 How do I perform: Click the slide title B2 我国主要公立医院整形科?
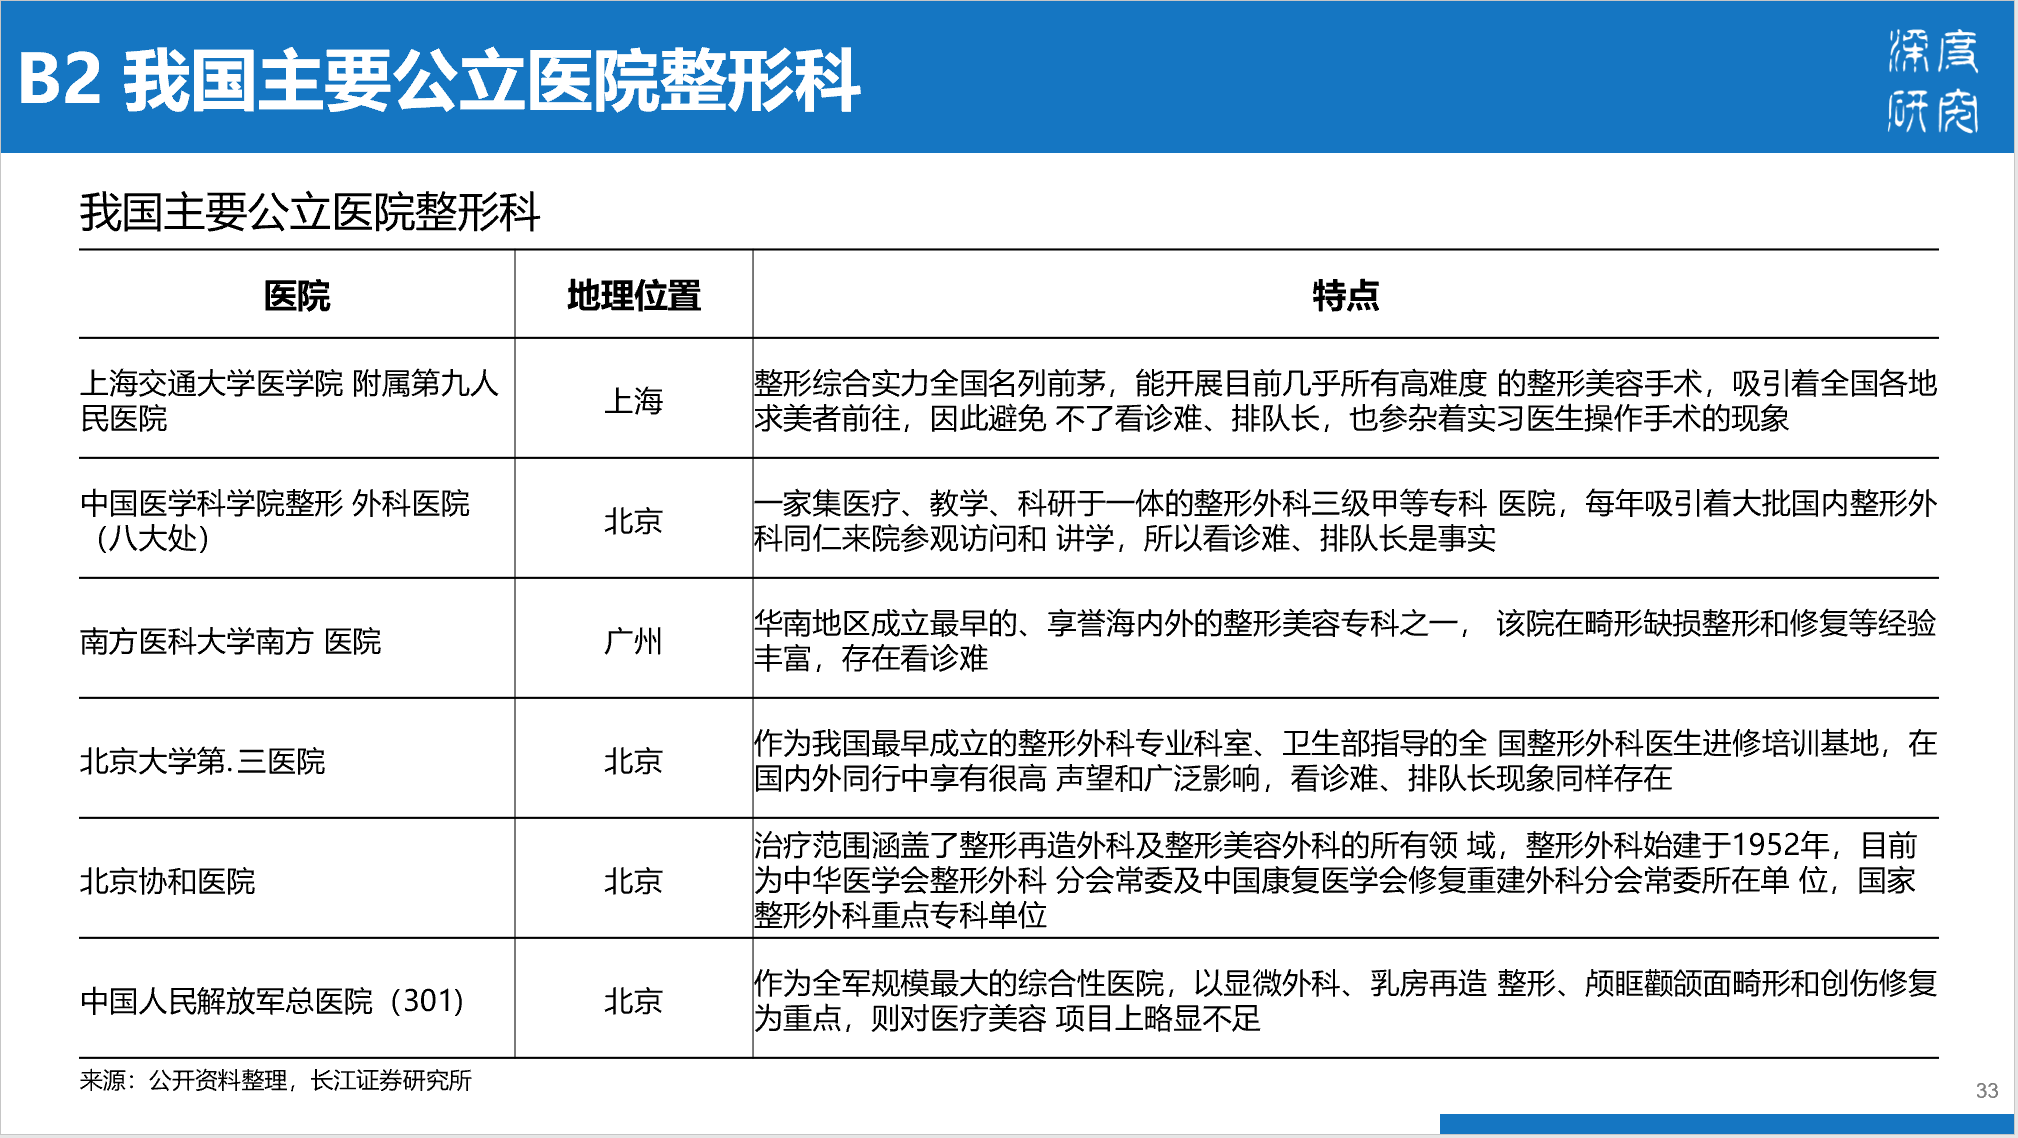[x=438, y=80]
